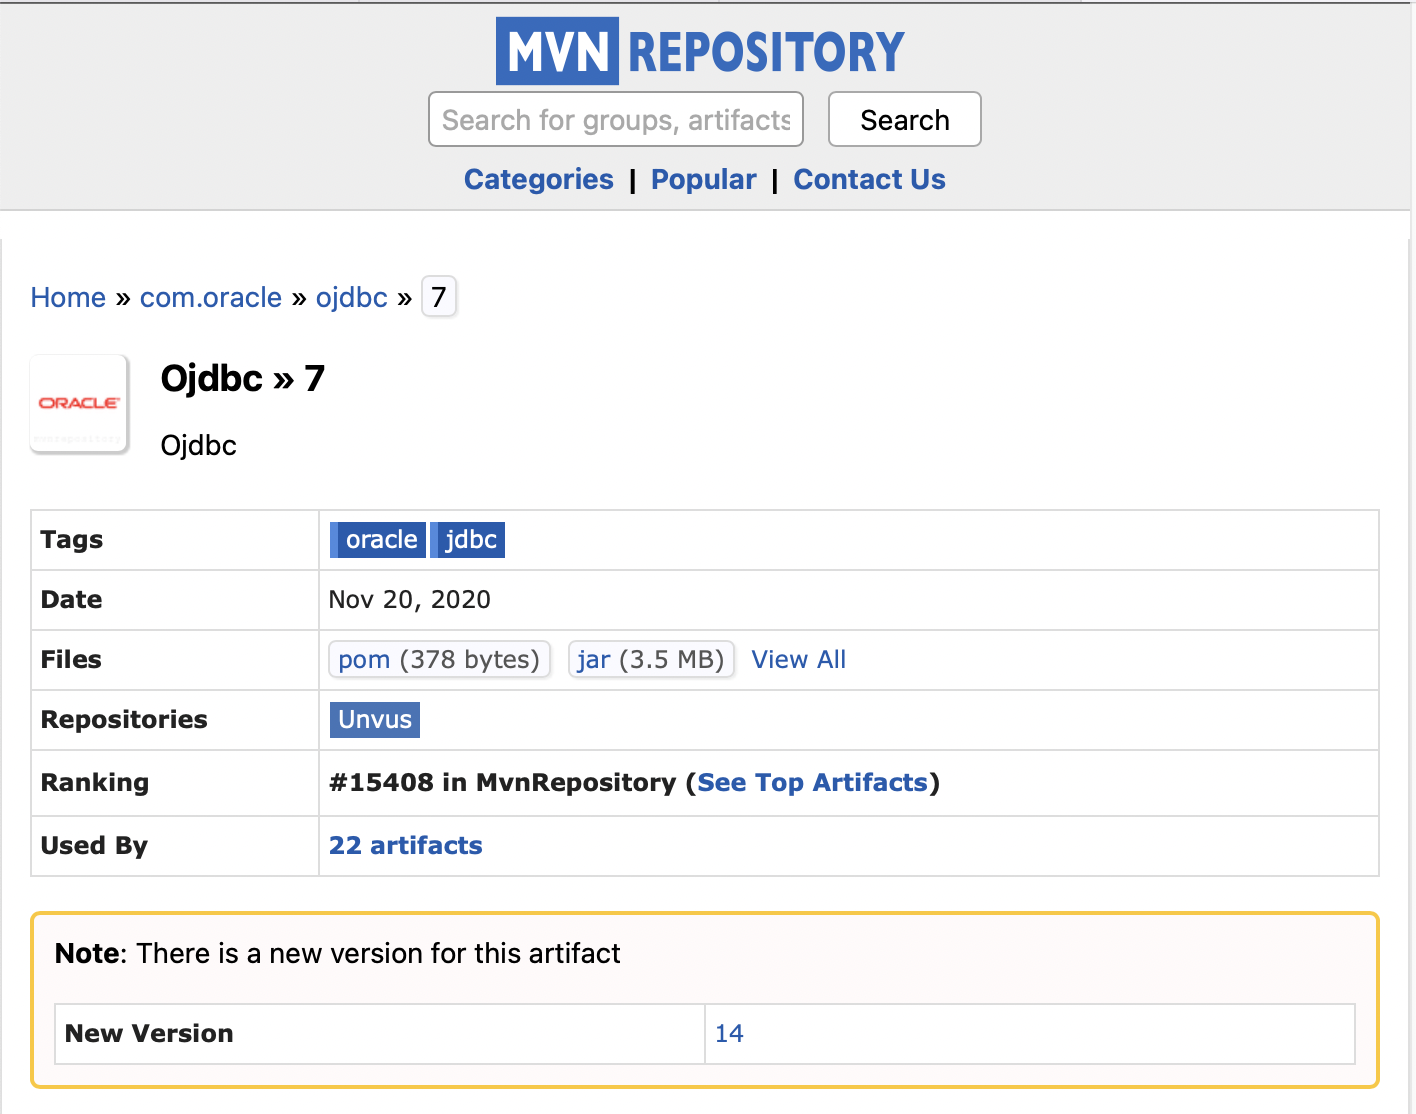Select the oracle tag
This screenshot has width=1416, height=1114.
point(378,540)
